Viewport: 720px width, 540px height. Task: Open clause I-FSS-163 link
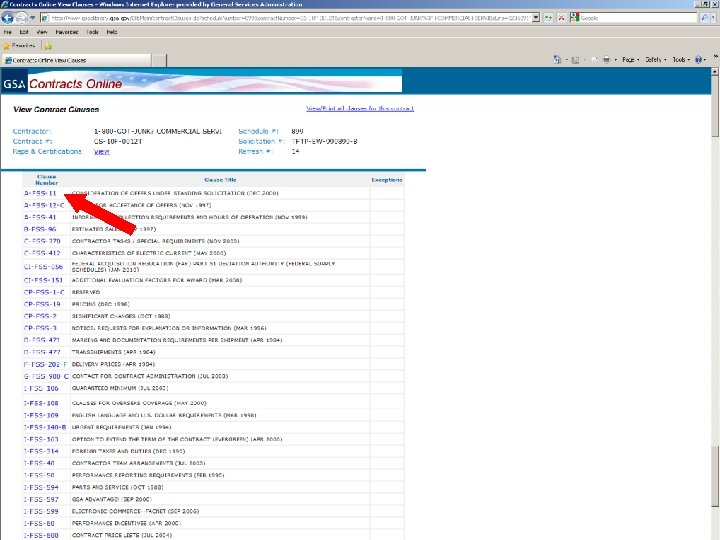pyautogui.click(x=41, y=439)
